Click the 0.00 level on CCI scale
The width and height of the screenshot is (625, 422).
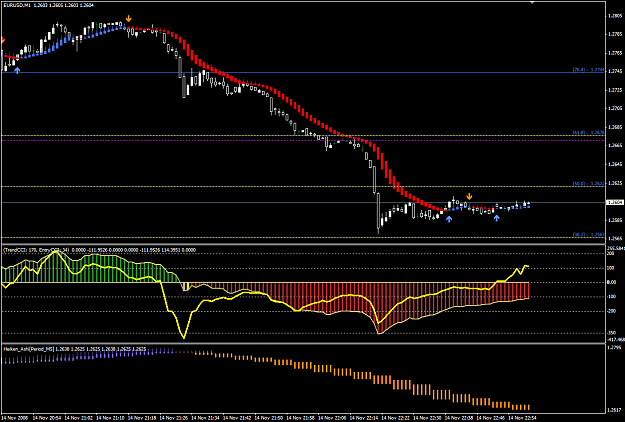(x=611, y=282)
